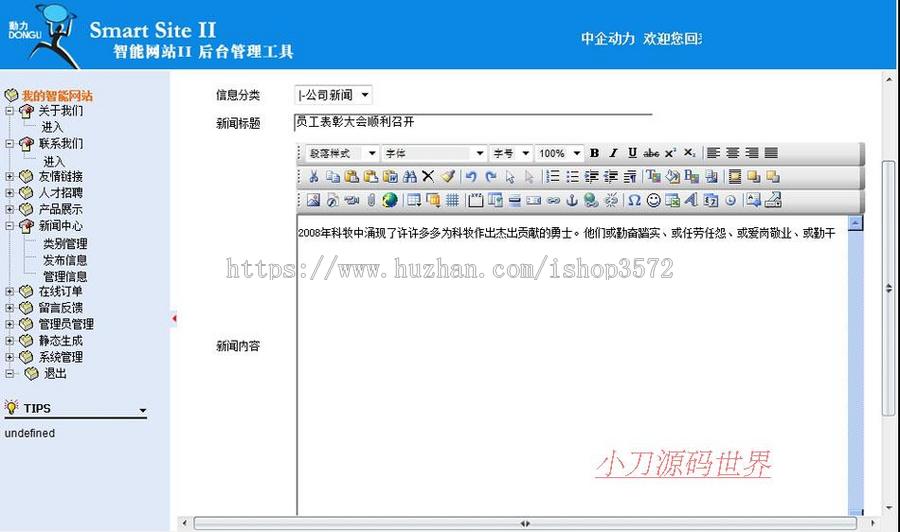The image size is (900, 532).
Task: Redo the last edit
Action: point(491,177)
